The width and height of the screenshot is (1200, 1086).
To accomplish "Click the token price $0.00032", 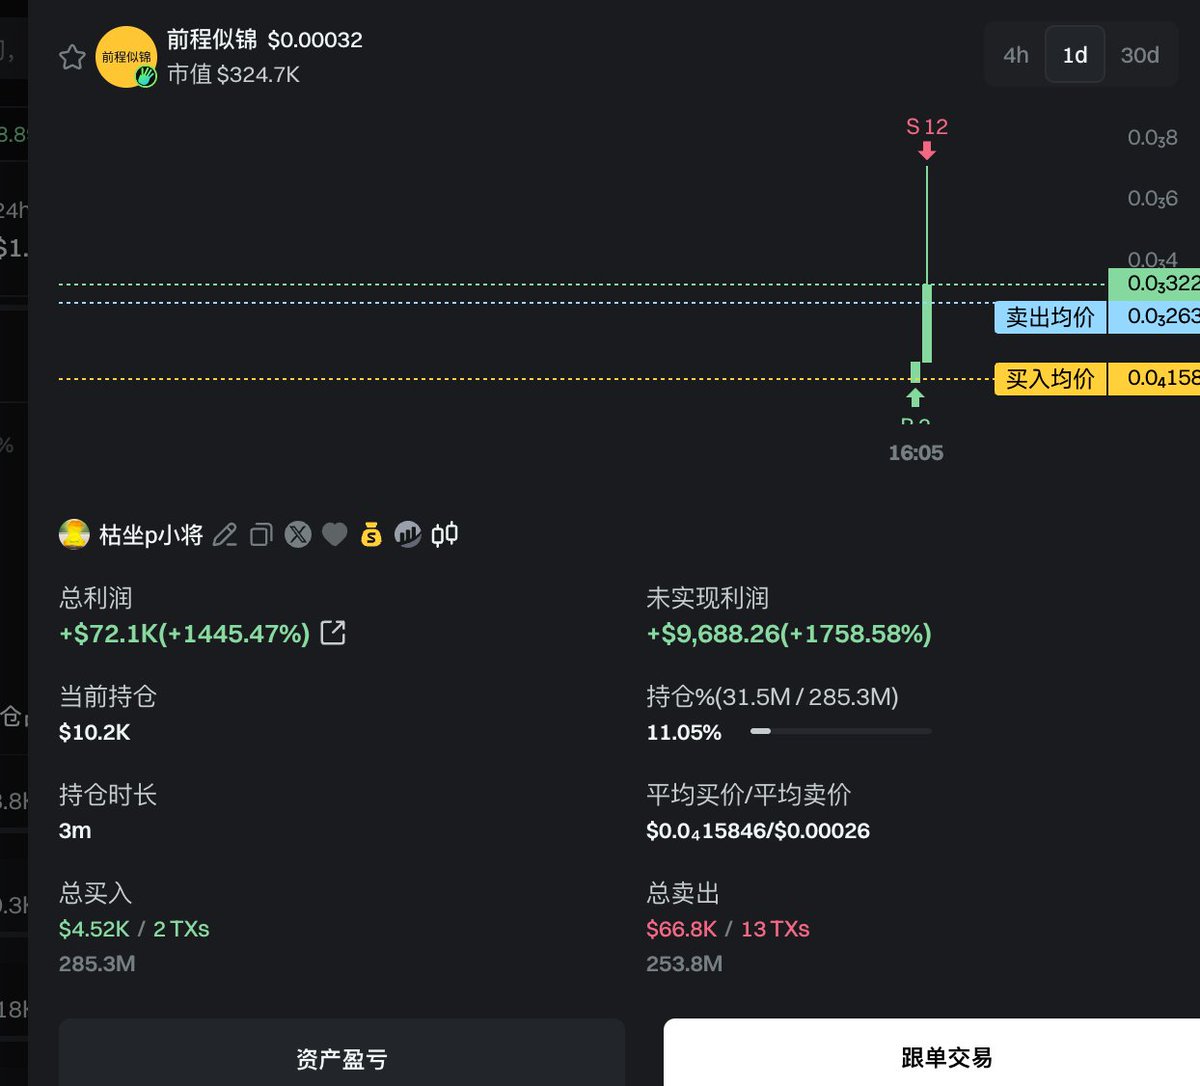I will click(315, 40).
